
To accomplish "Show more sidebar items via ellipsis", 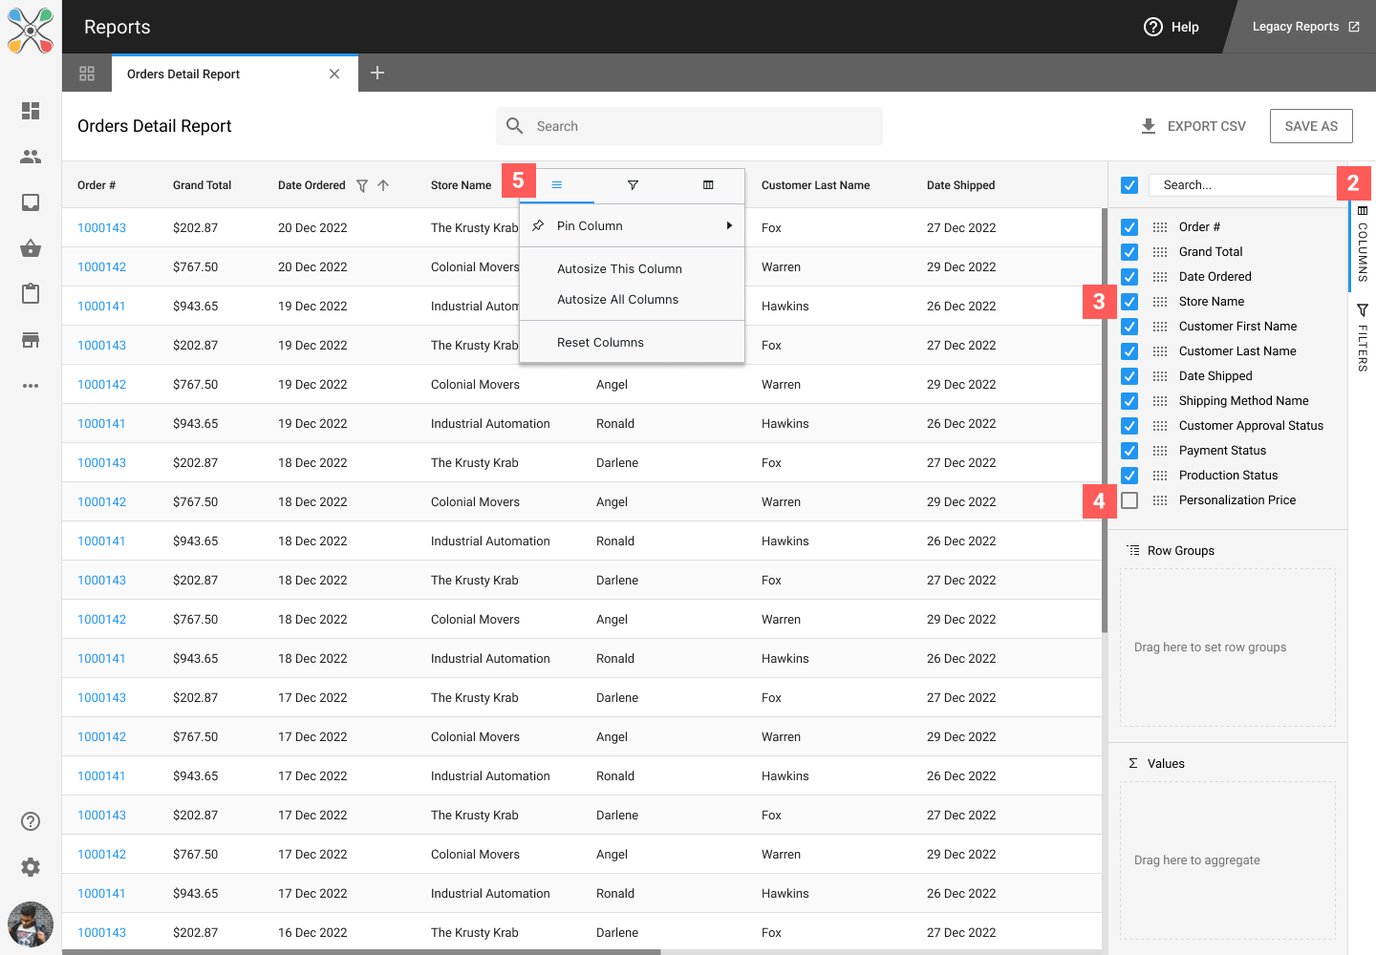I will click(x=30, y=386).
